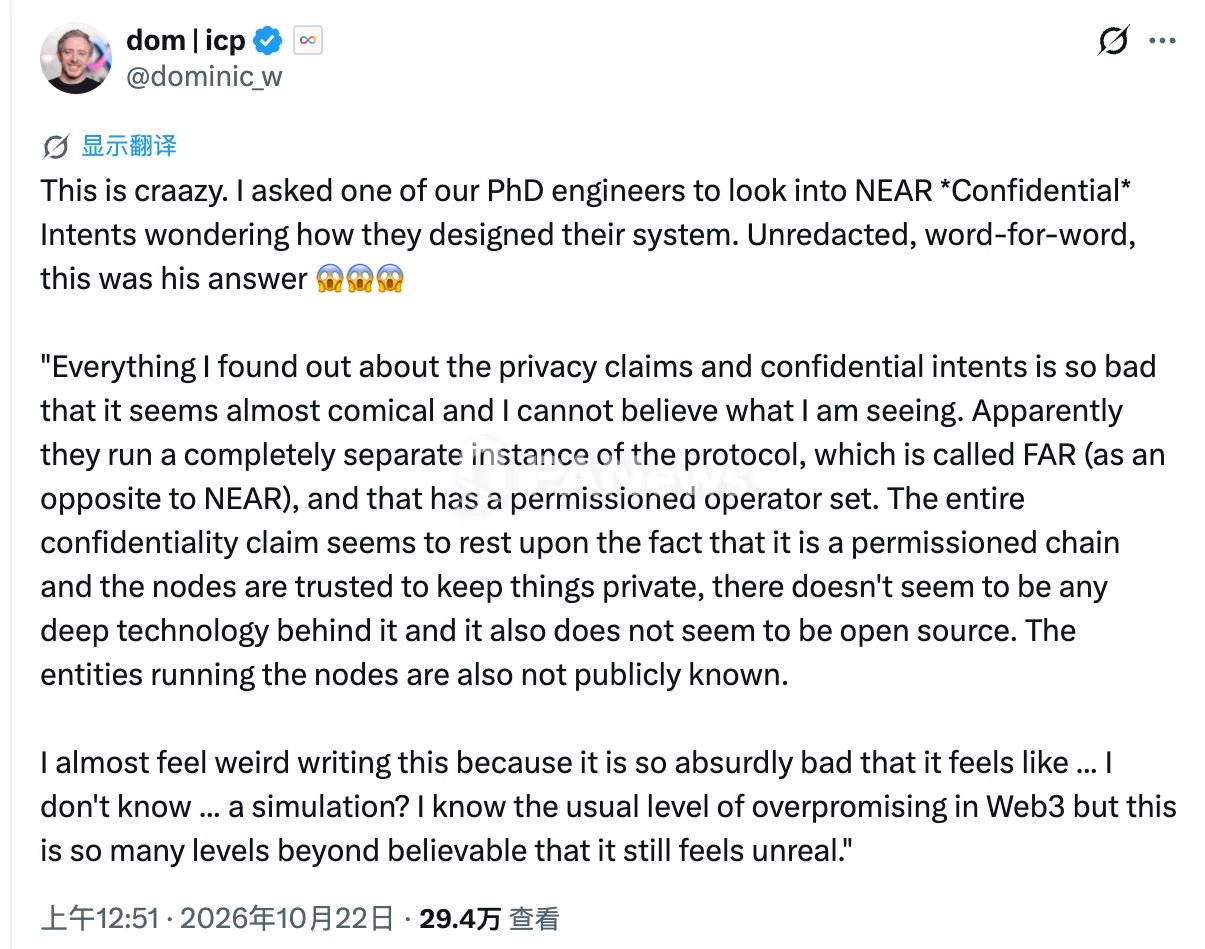The height and width of the screenshot is (949, 1205).
Task: Click the middle screaming face emoji
Action: point(360,278)
